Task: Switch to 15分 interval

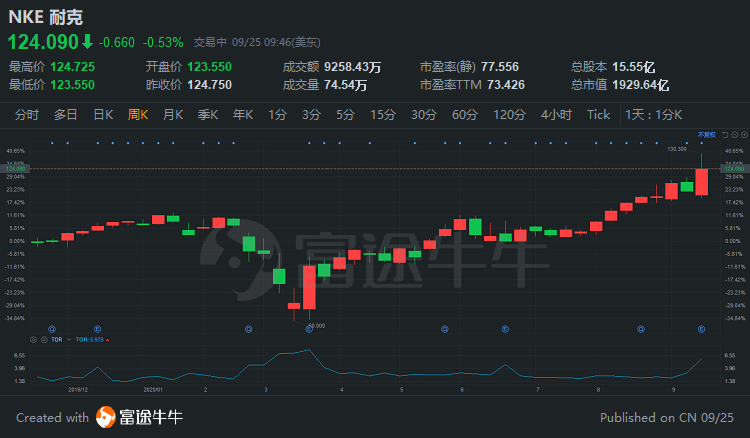Action: [x=383, y=115]
